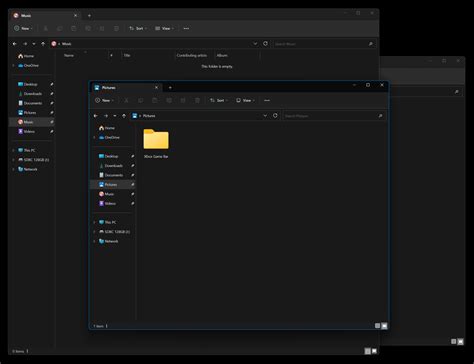474x364 pixels.
Task: Switch Music window to large icons view
Action: click(x=374, y=351)
